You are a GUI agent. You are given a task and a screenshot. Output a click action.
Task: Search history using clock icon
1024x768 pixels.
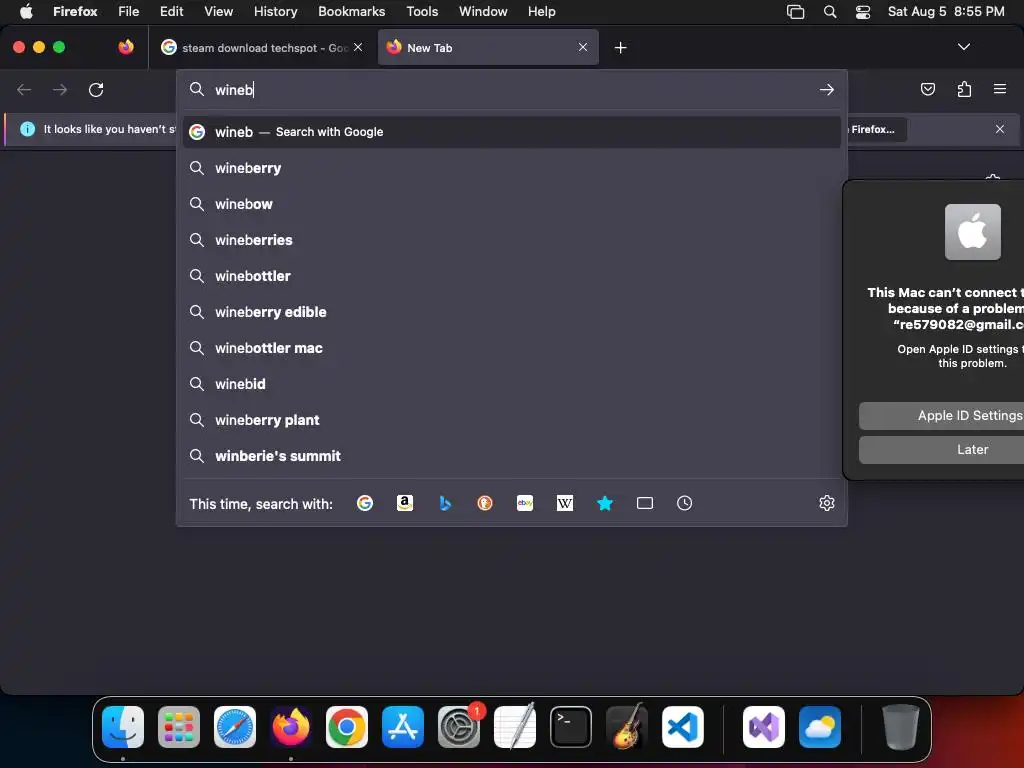tap(684, 503)
